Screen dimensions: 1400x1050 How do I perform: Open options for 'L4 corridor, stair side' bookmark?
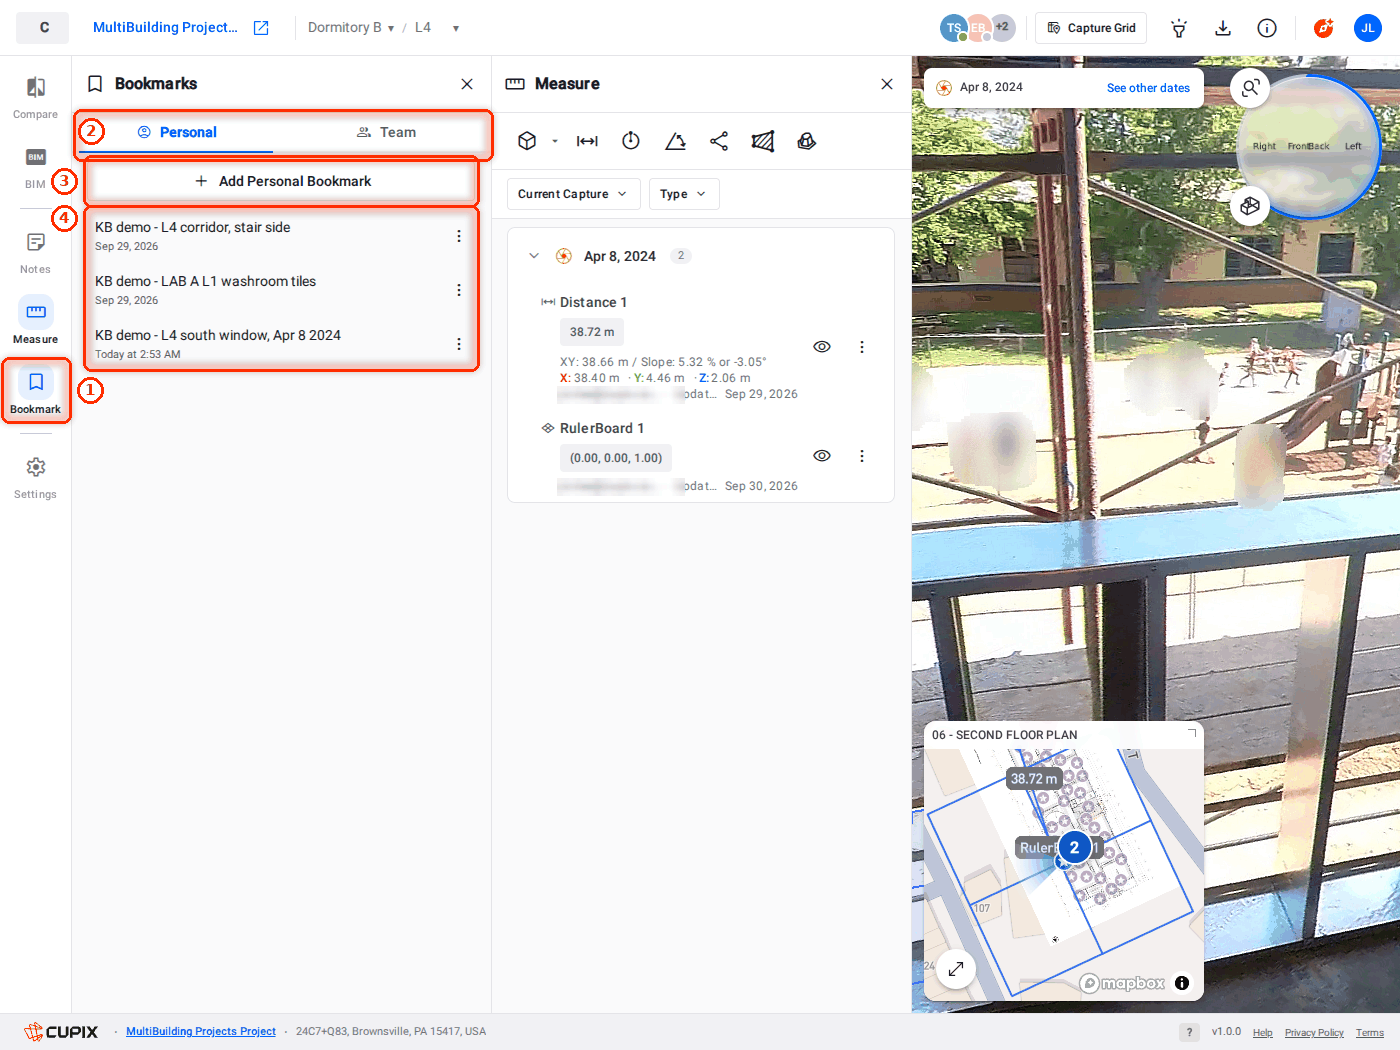(x=459, y=236)
